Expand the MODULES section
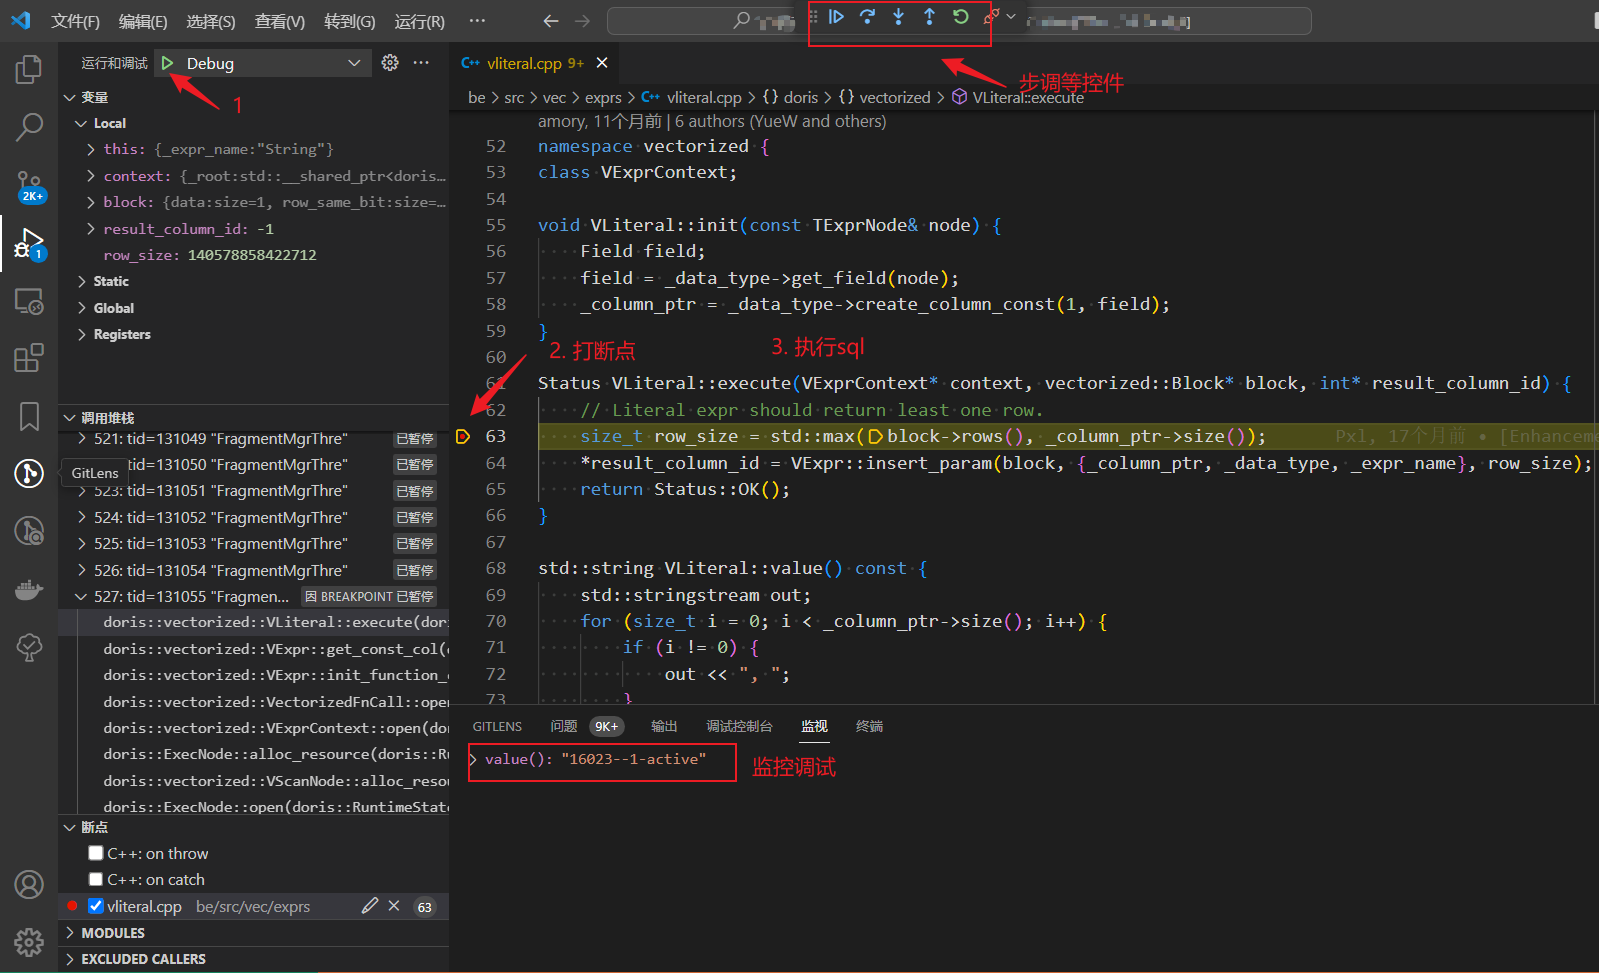Viewport: 1599px width, 973px height. (x=112, y=932)
